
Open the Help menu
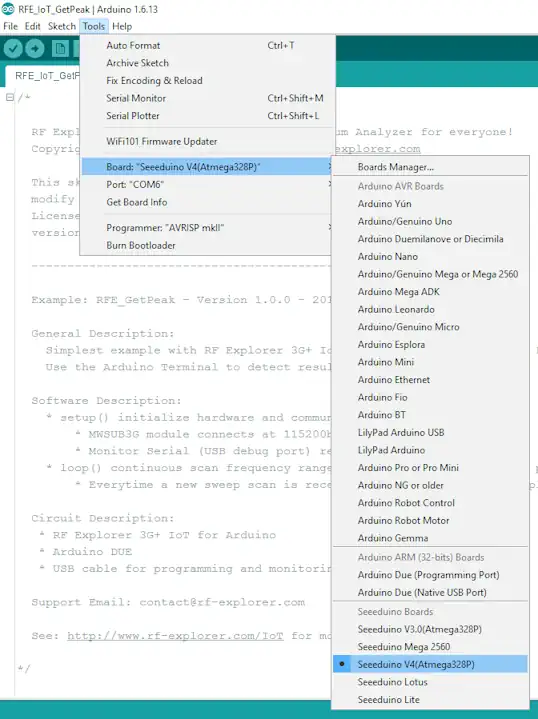122,26
